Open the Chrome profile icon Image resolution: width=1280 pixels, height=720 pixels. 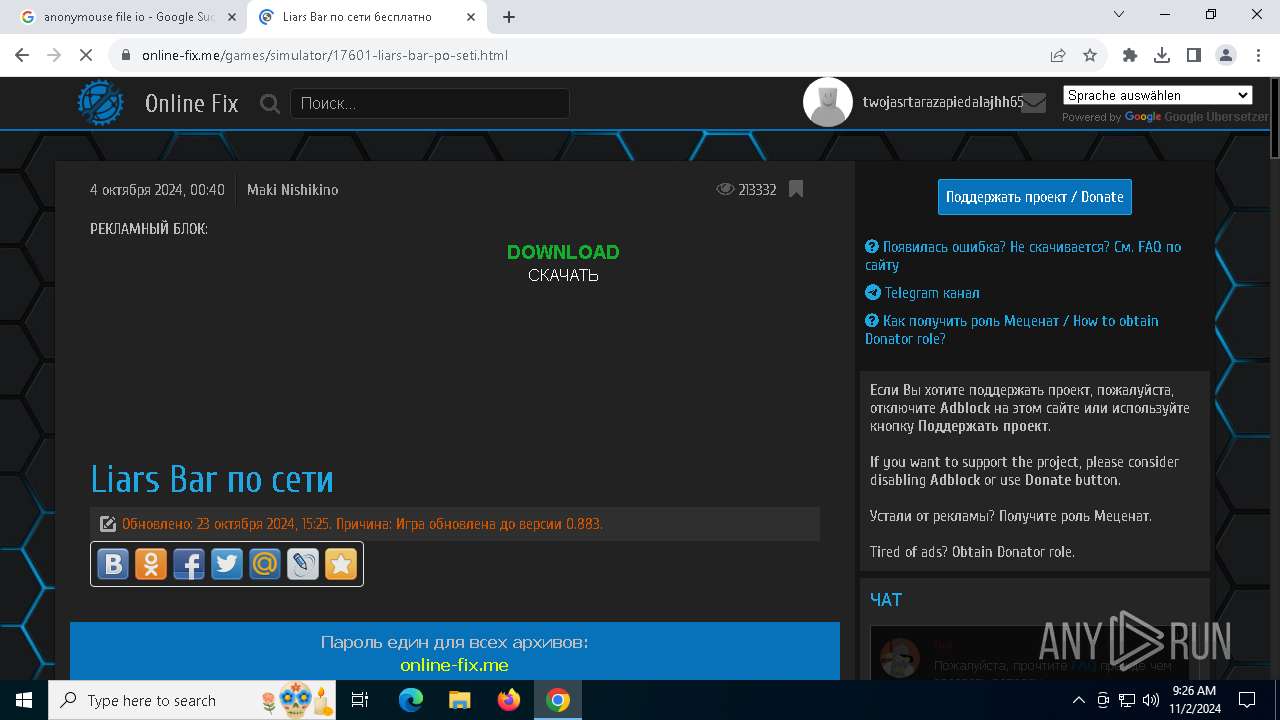pos(1226,55)
